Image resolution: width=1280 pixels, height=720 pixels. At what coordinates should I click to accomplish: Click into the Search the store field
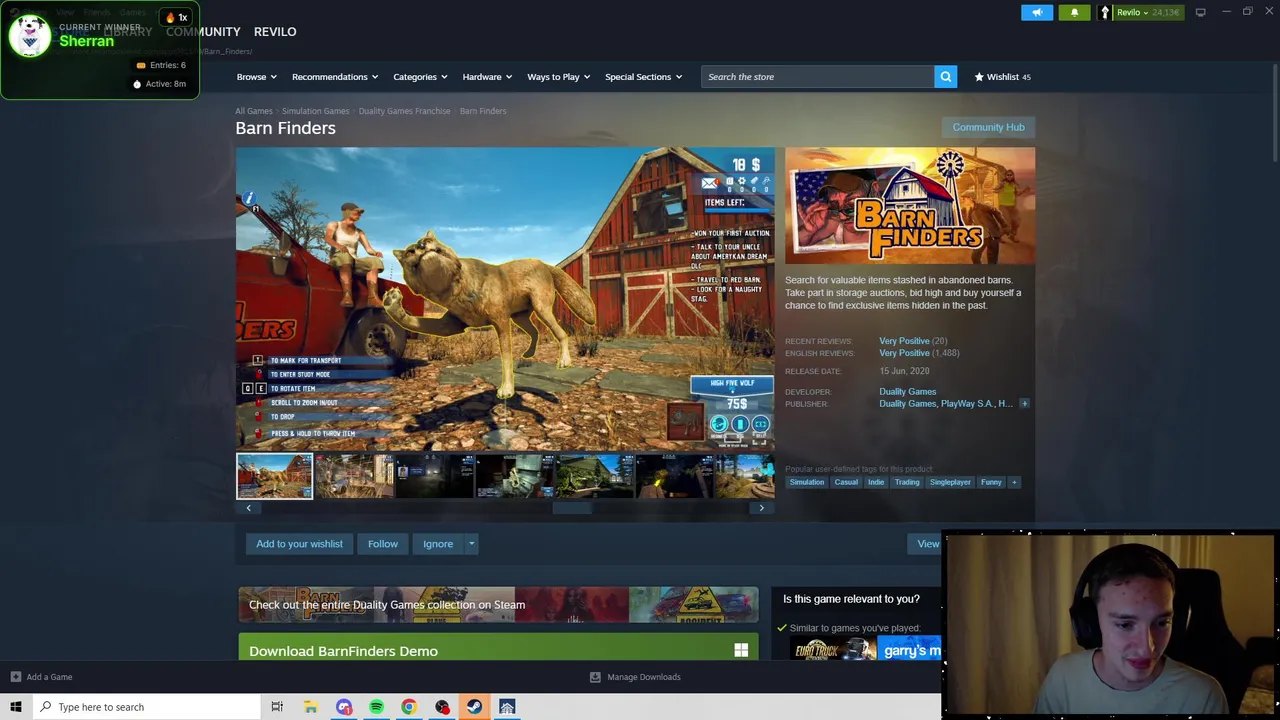coord(818,77)
